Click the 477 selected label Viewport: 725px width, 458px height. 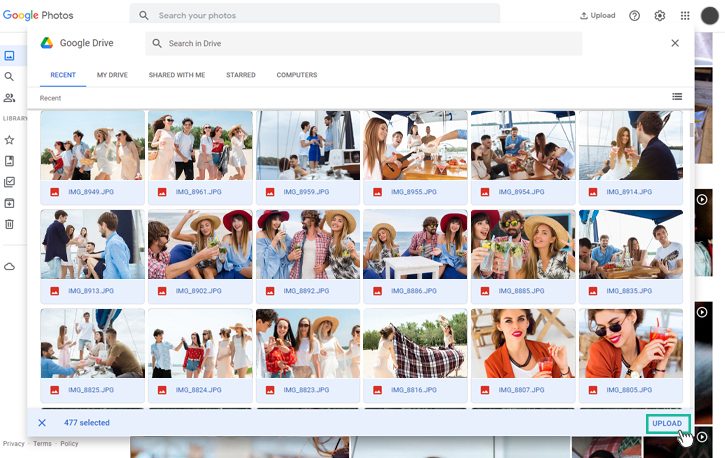point(87,423)
